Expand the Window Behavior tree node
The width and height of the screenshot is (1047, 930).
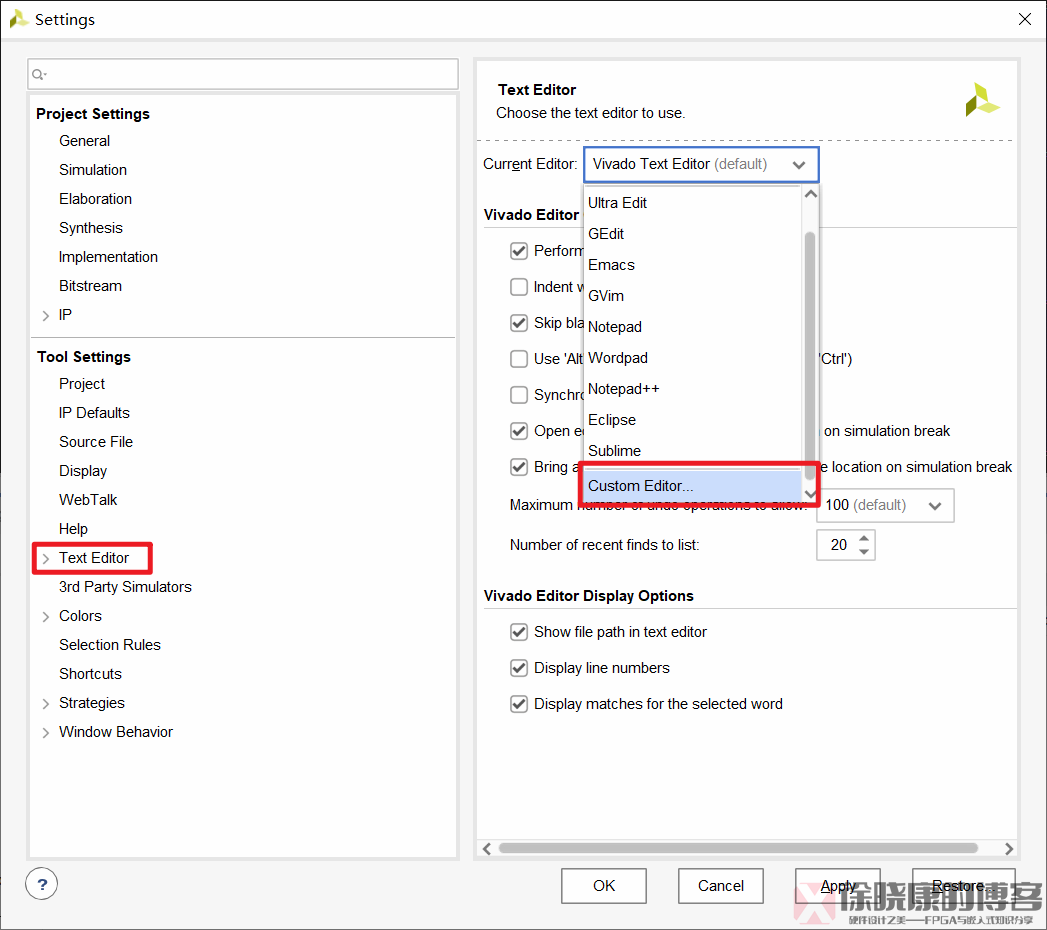45,733
